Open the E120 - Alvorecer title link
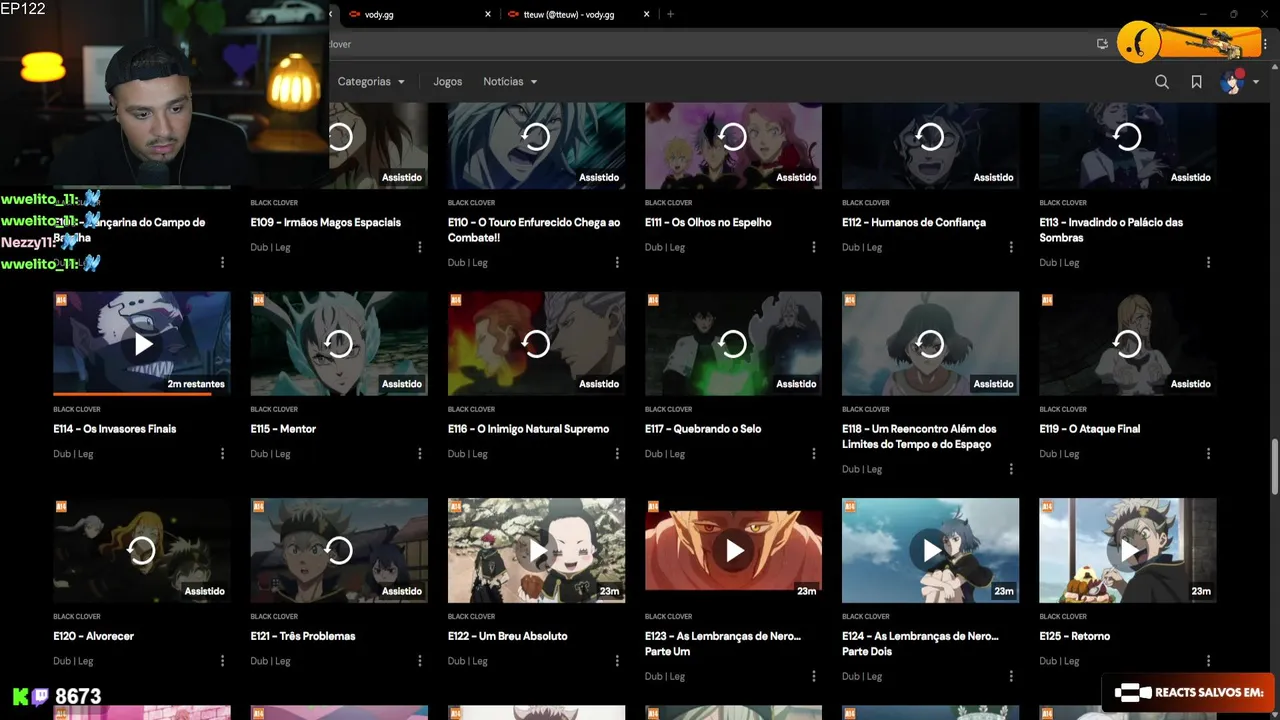Screen dimensions: 1280x720 point(93,636)
